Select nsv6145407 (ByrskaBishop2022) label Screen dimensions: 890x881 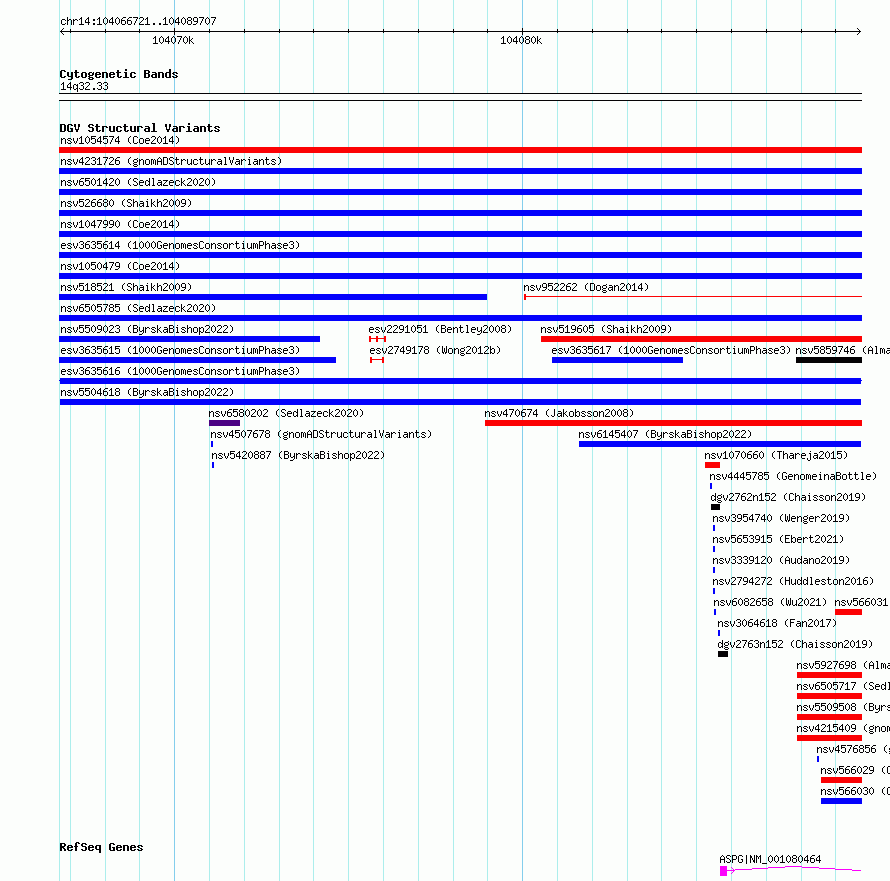point(665,434)
